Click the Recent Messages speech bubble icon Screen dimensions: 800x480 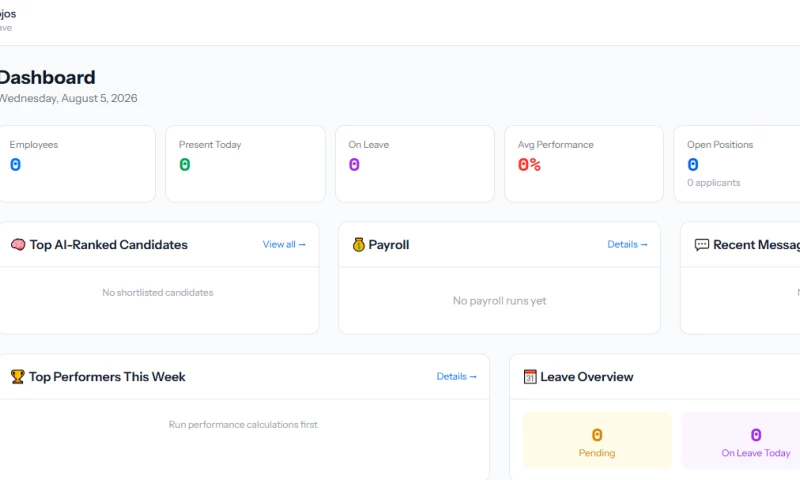pos(702,245)
